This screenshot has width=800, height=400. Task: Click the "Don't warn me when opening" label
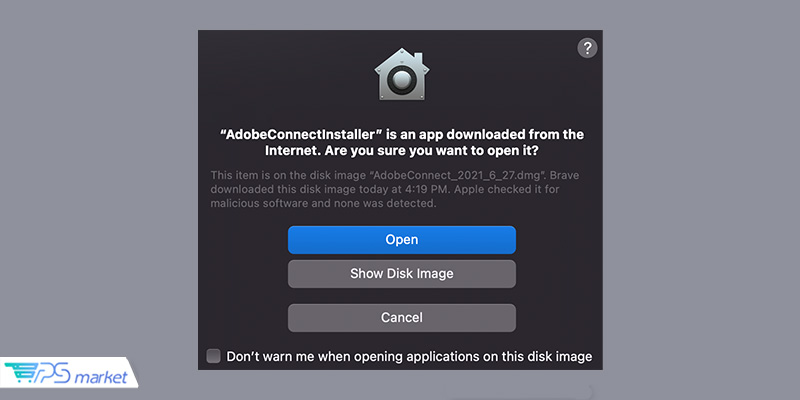[410, 356]
